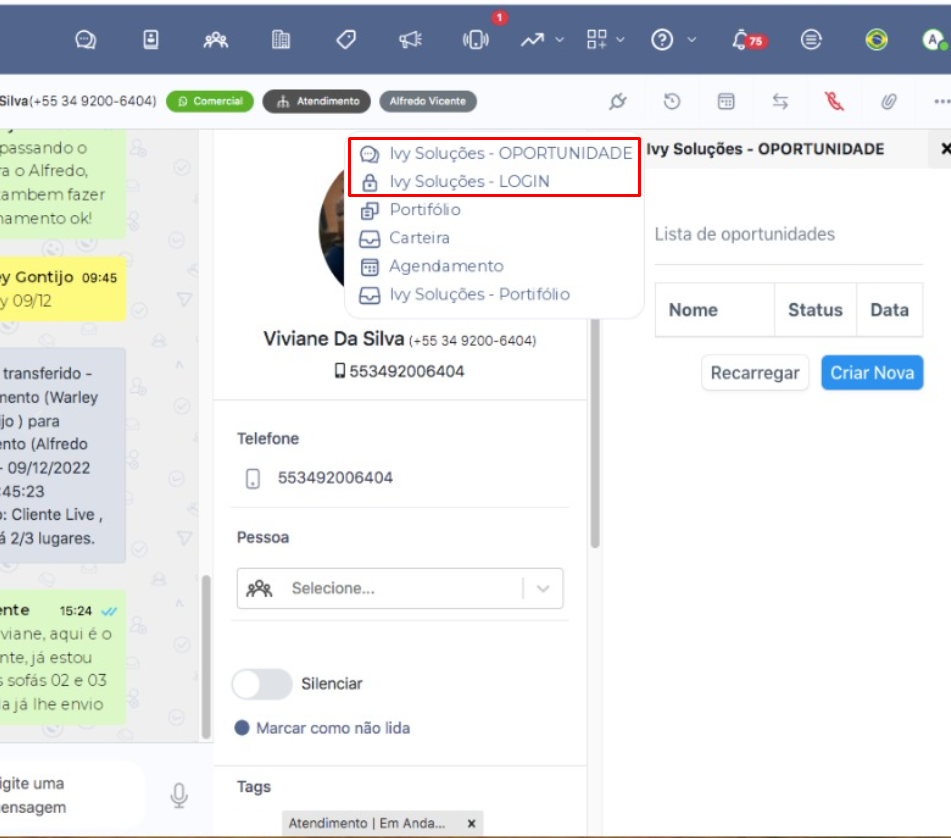951x838 pixels.
Task: Click the attachment paperclip icon
Action: coord(888,101)
